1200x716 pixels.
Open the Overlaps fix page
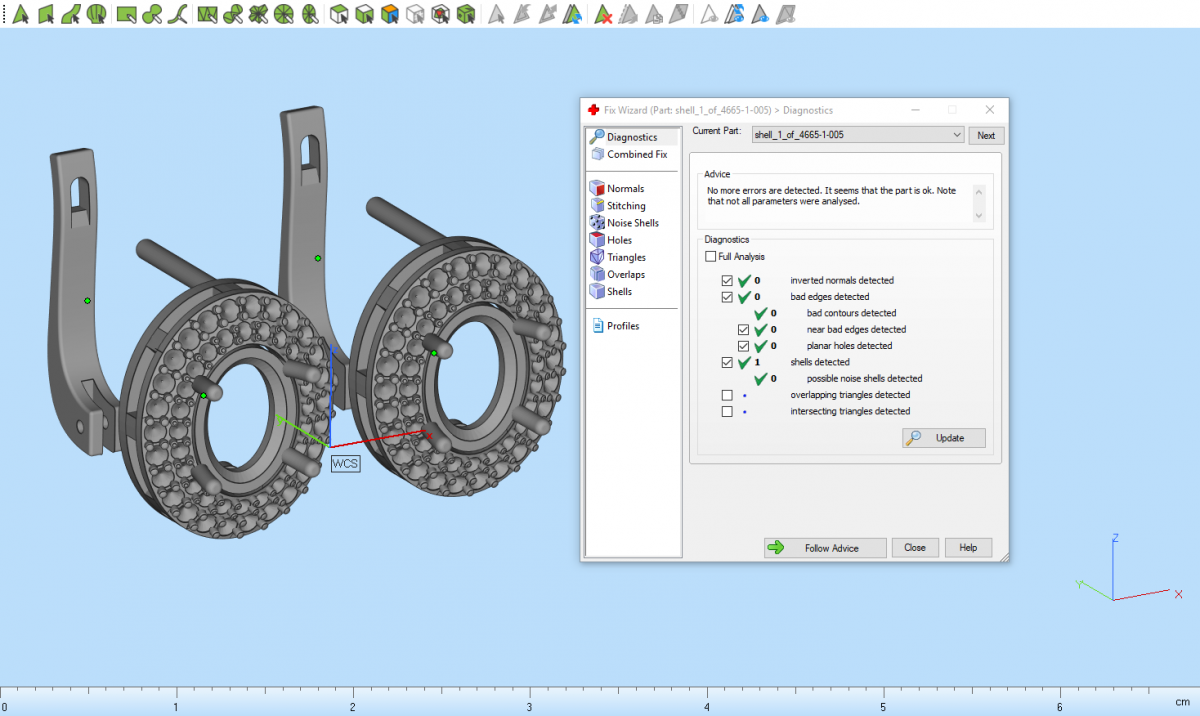625,274
